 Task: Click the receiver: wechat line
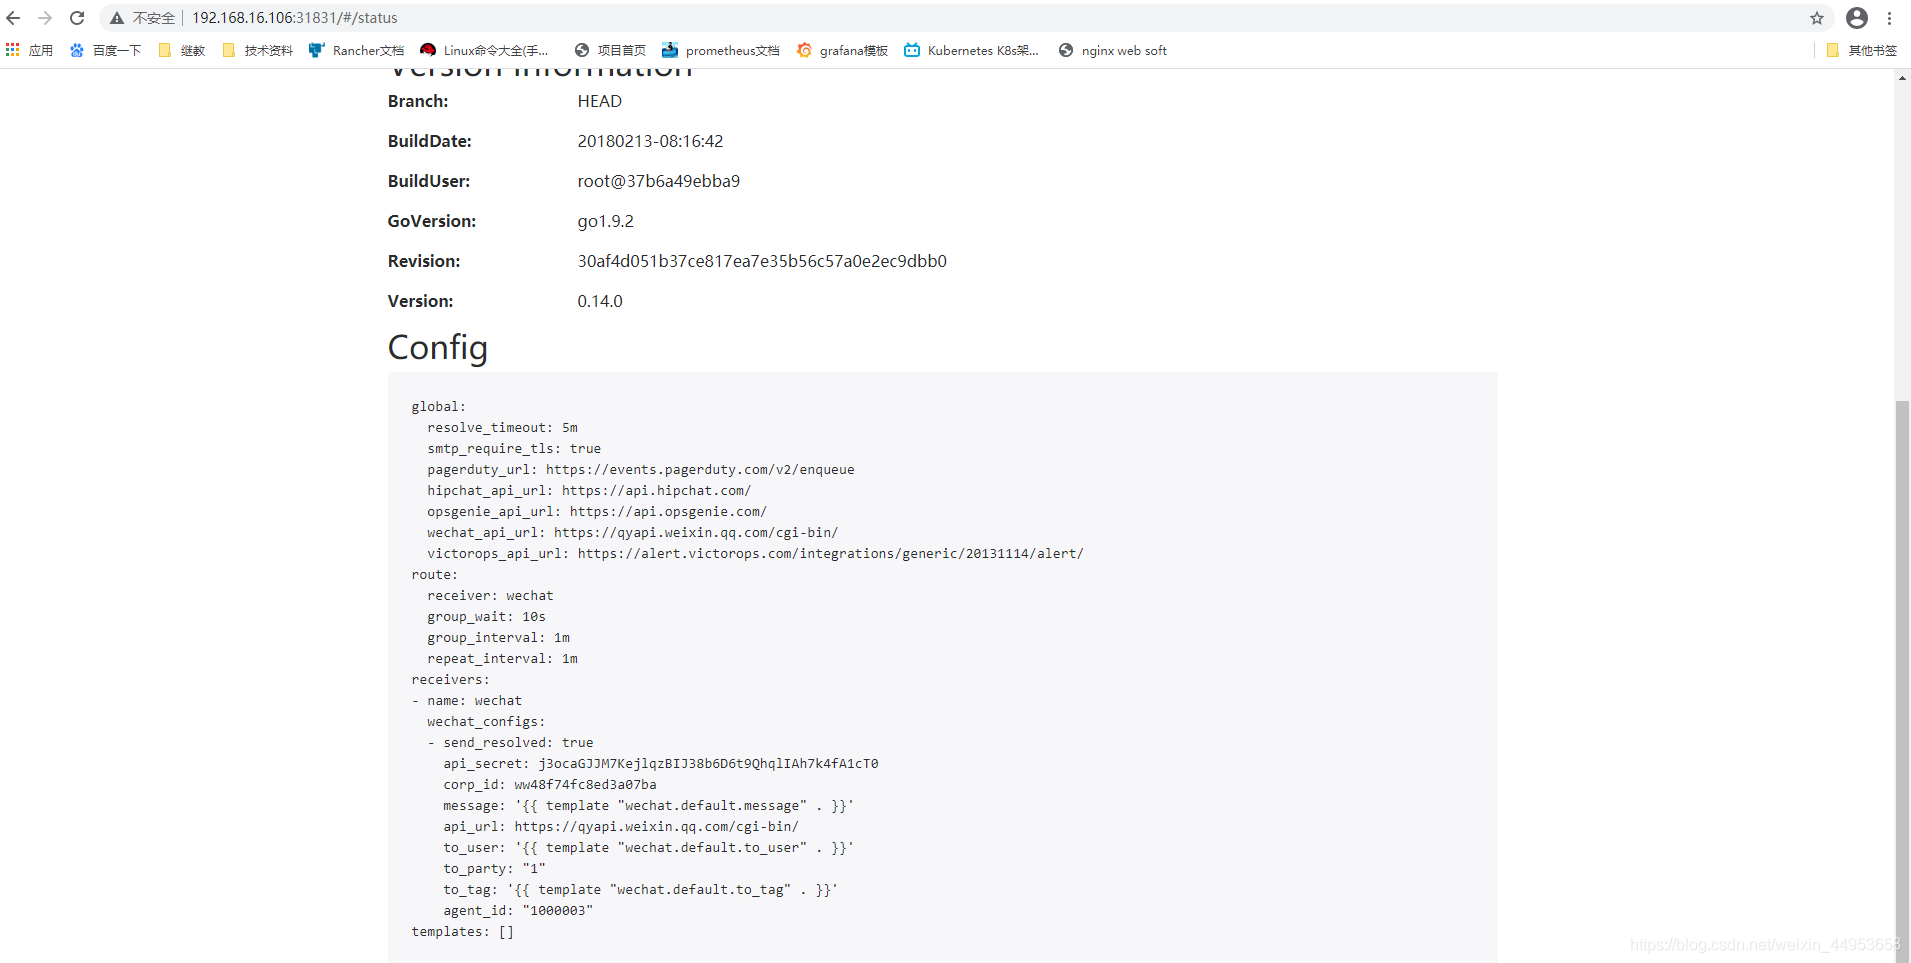(490, 595)
